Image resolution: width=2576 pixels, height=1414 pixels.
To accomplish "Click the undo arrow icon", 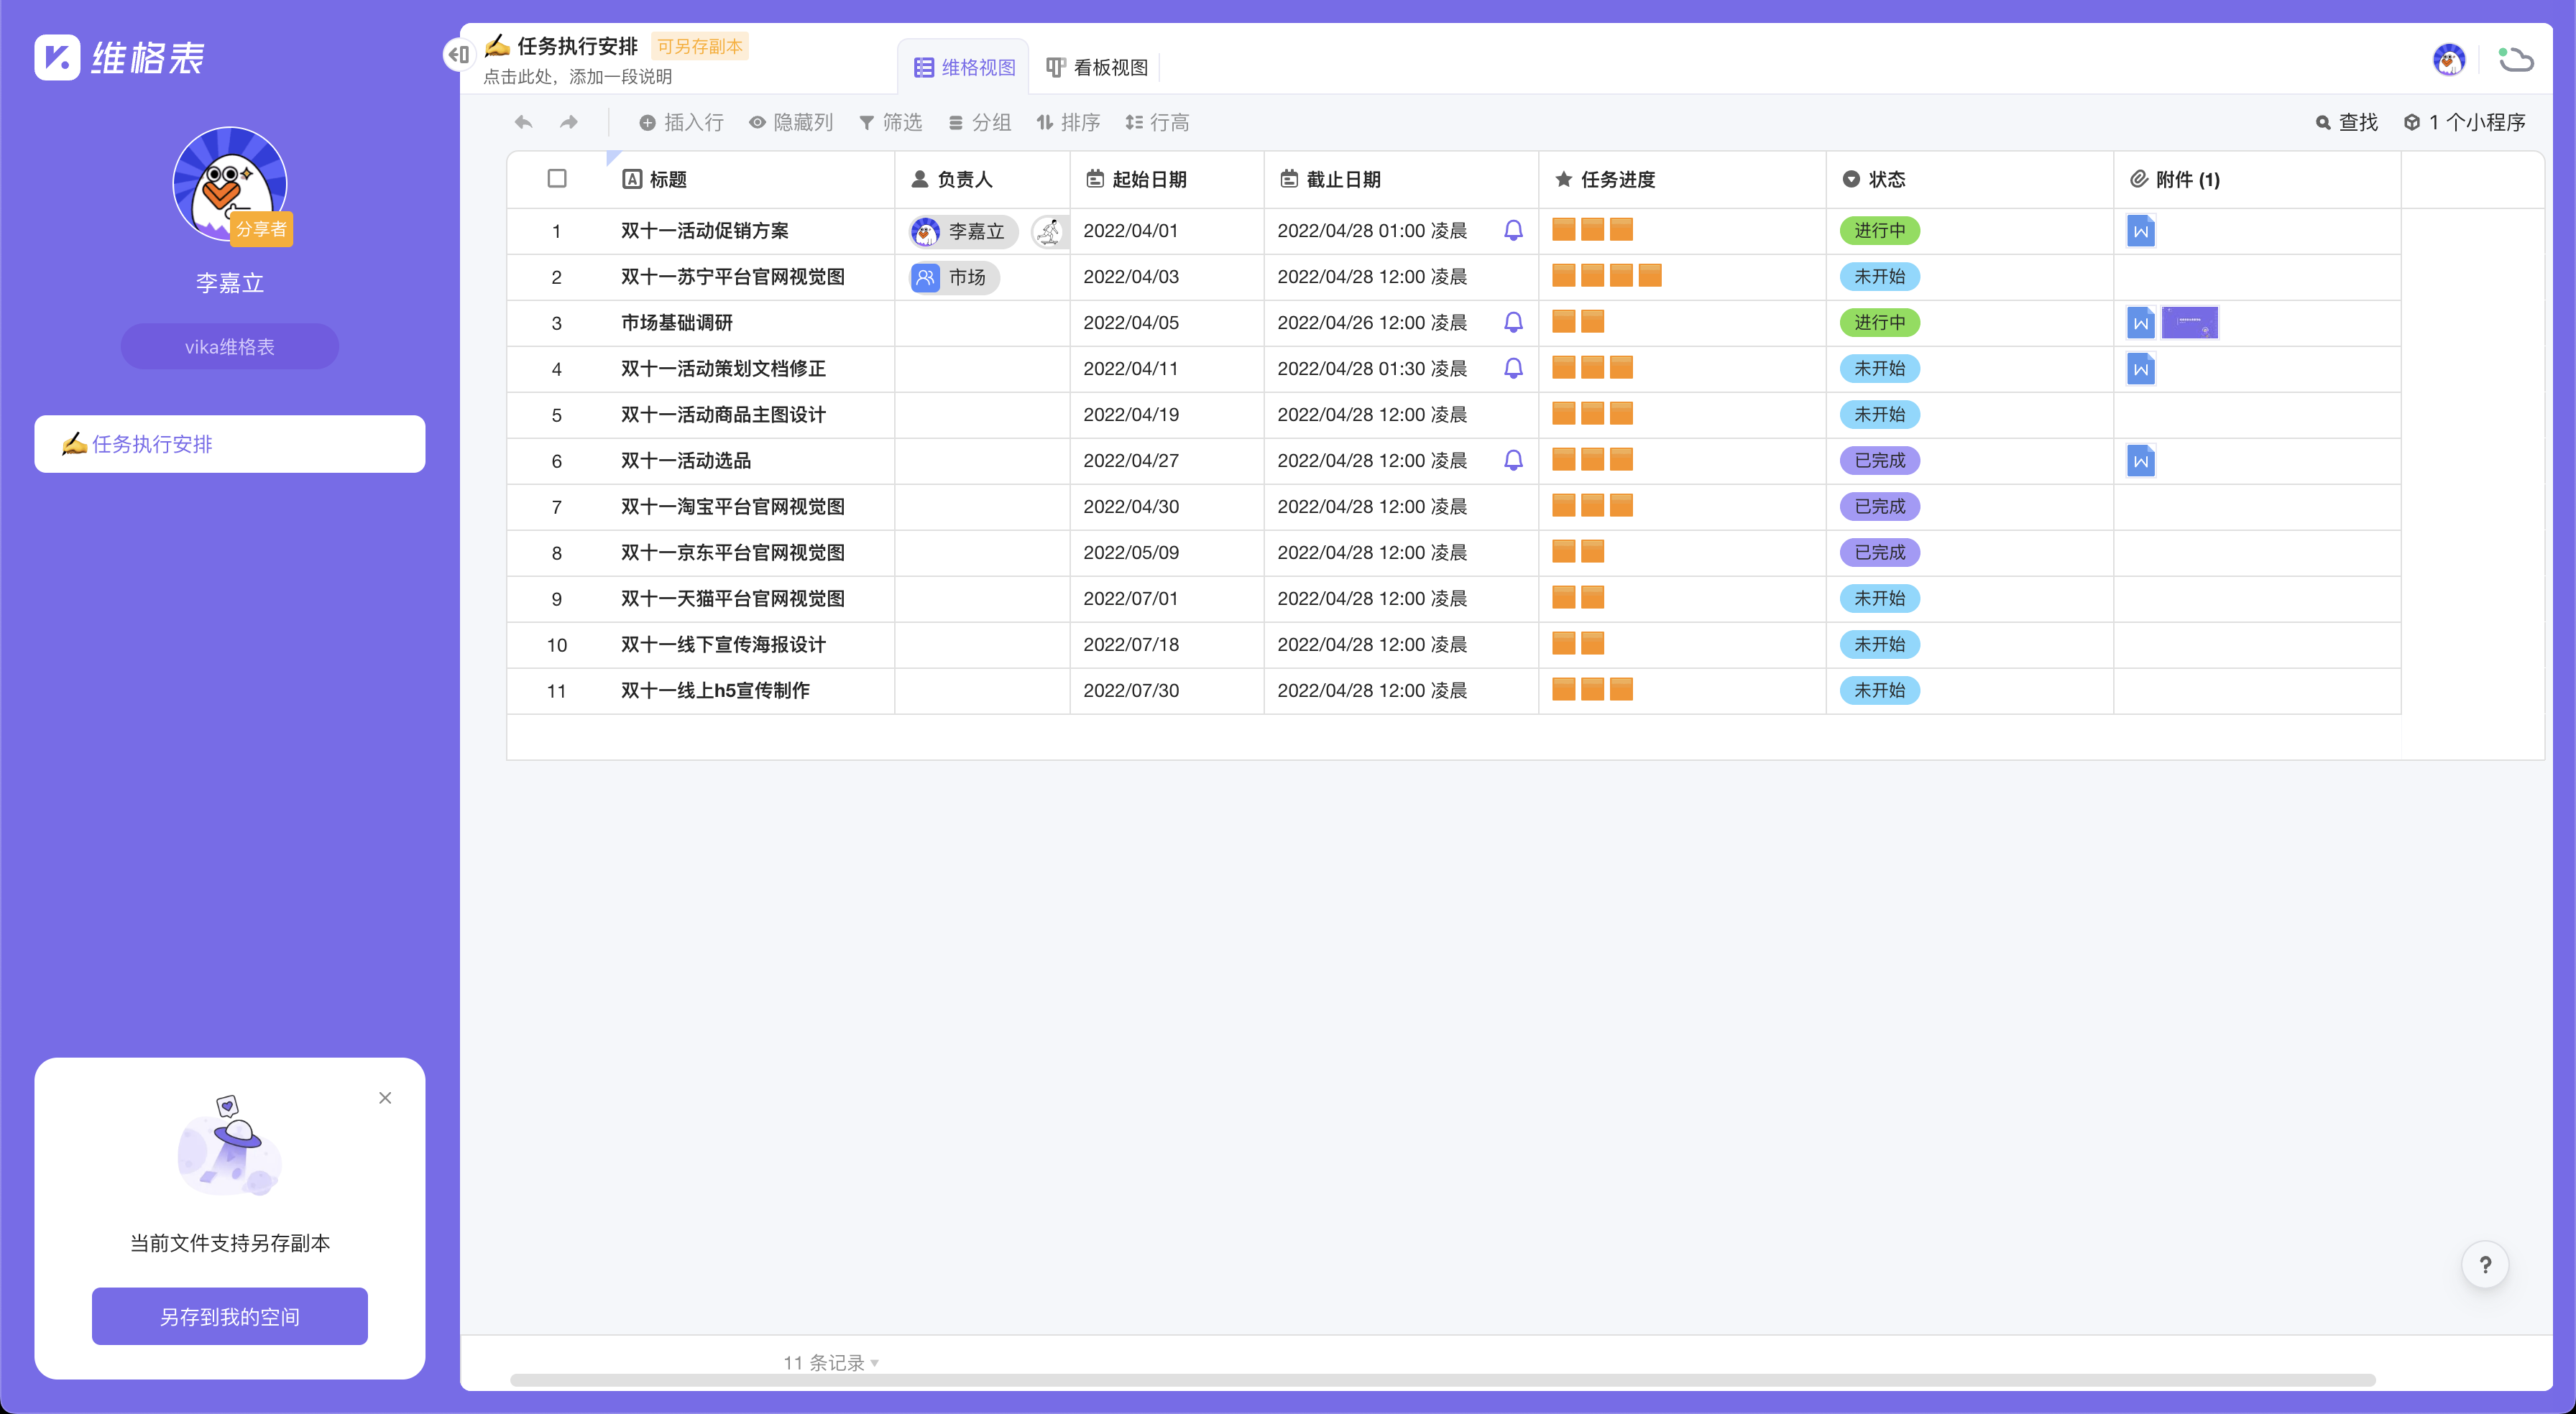I will (523, 122).
